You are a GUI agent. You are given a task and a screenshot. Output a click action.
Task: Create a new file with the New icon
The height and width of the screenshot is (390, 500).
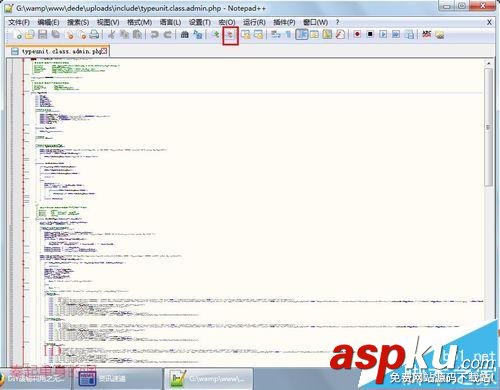click(18, 34)
